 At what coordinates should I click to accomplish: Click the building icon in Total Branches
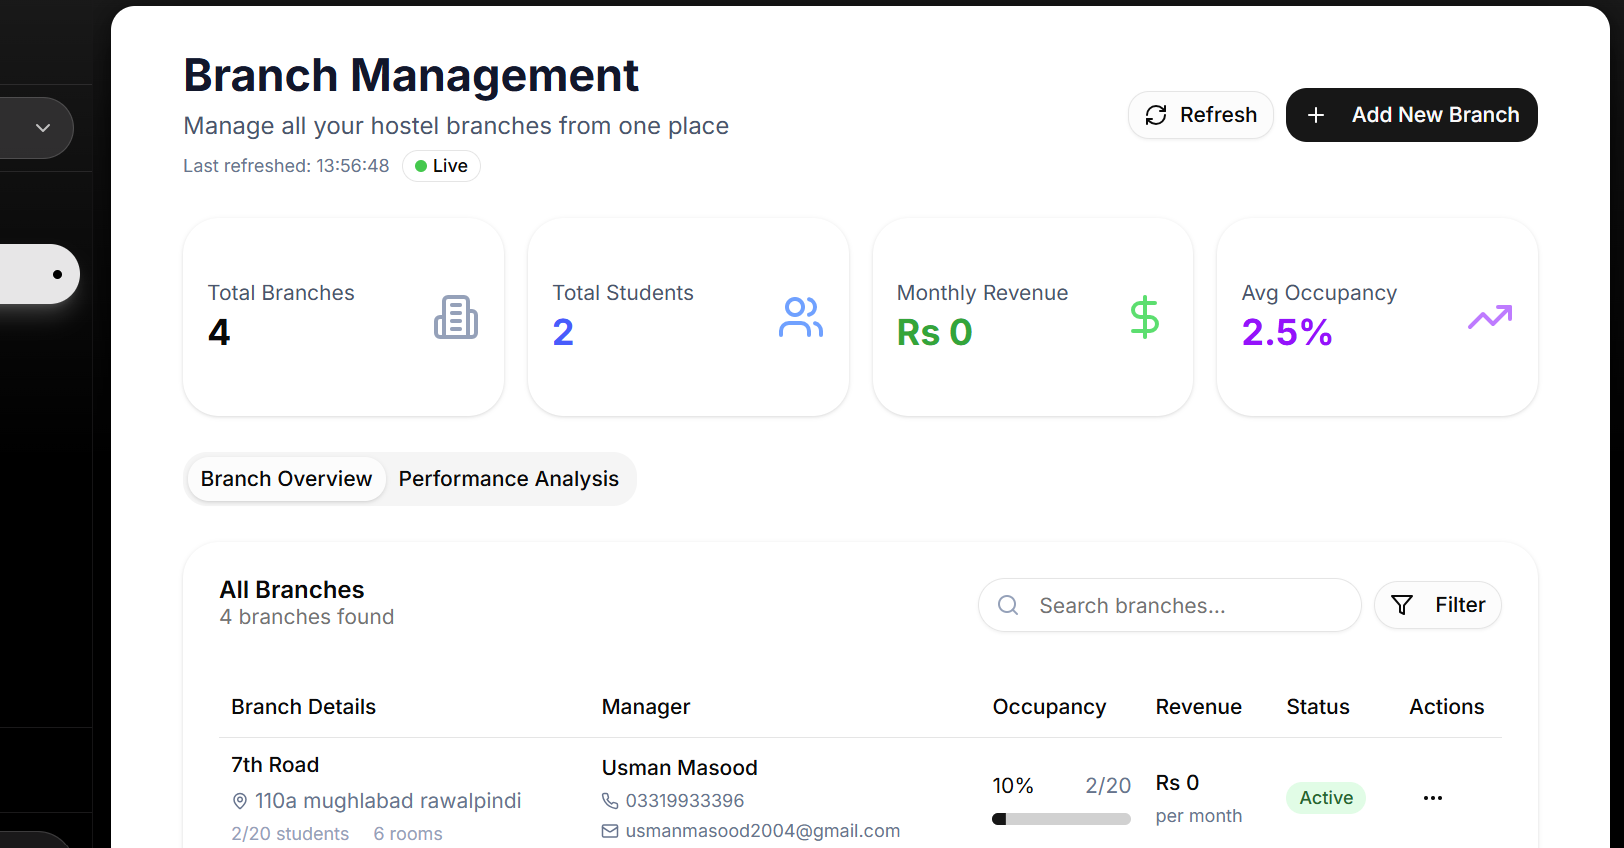(x=455, y=317)
